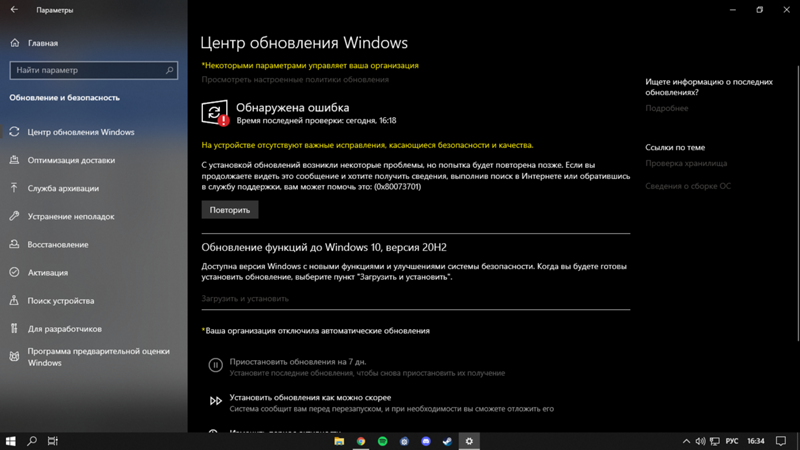The image size is (800, 450).
Task: Click the Обнаружена ошибка heading
Action: pyautogui.click(x=292, y=108)
